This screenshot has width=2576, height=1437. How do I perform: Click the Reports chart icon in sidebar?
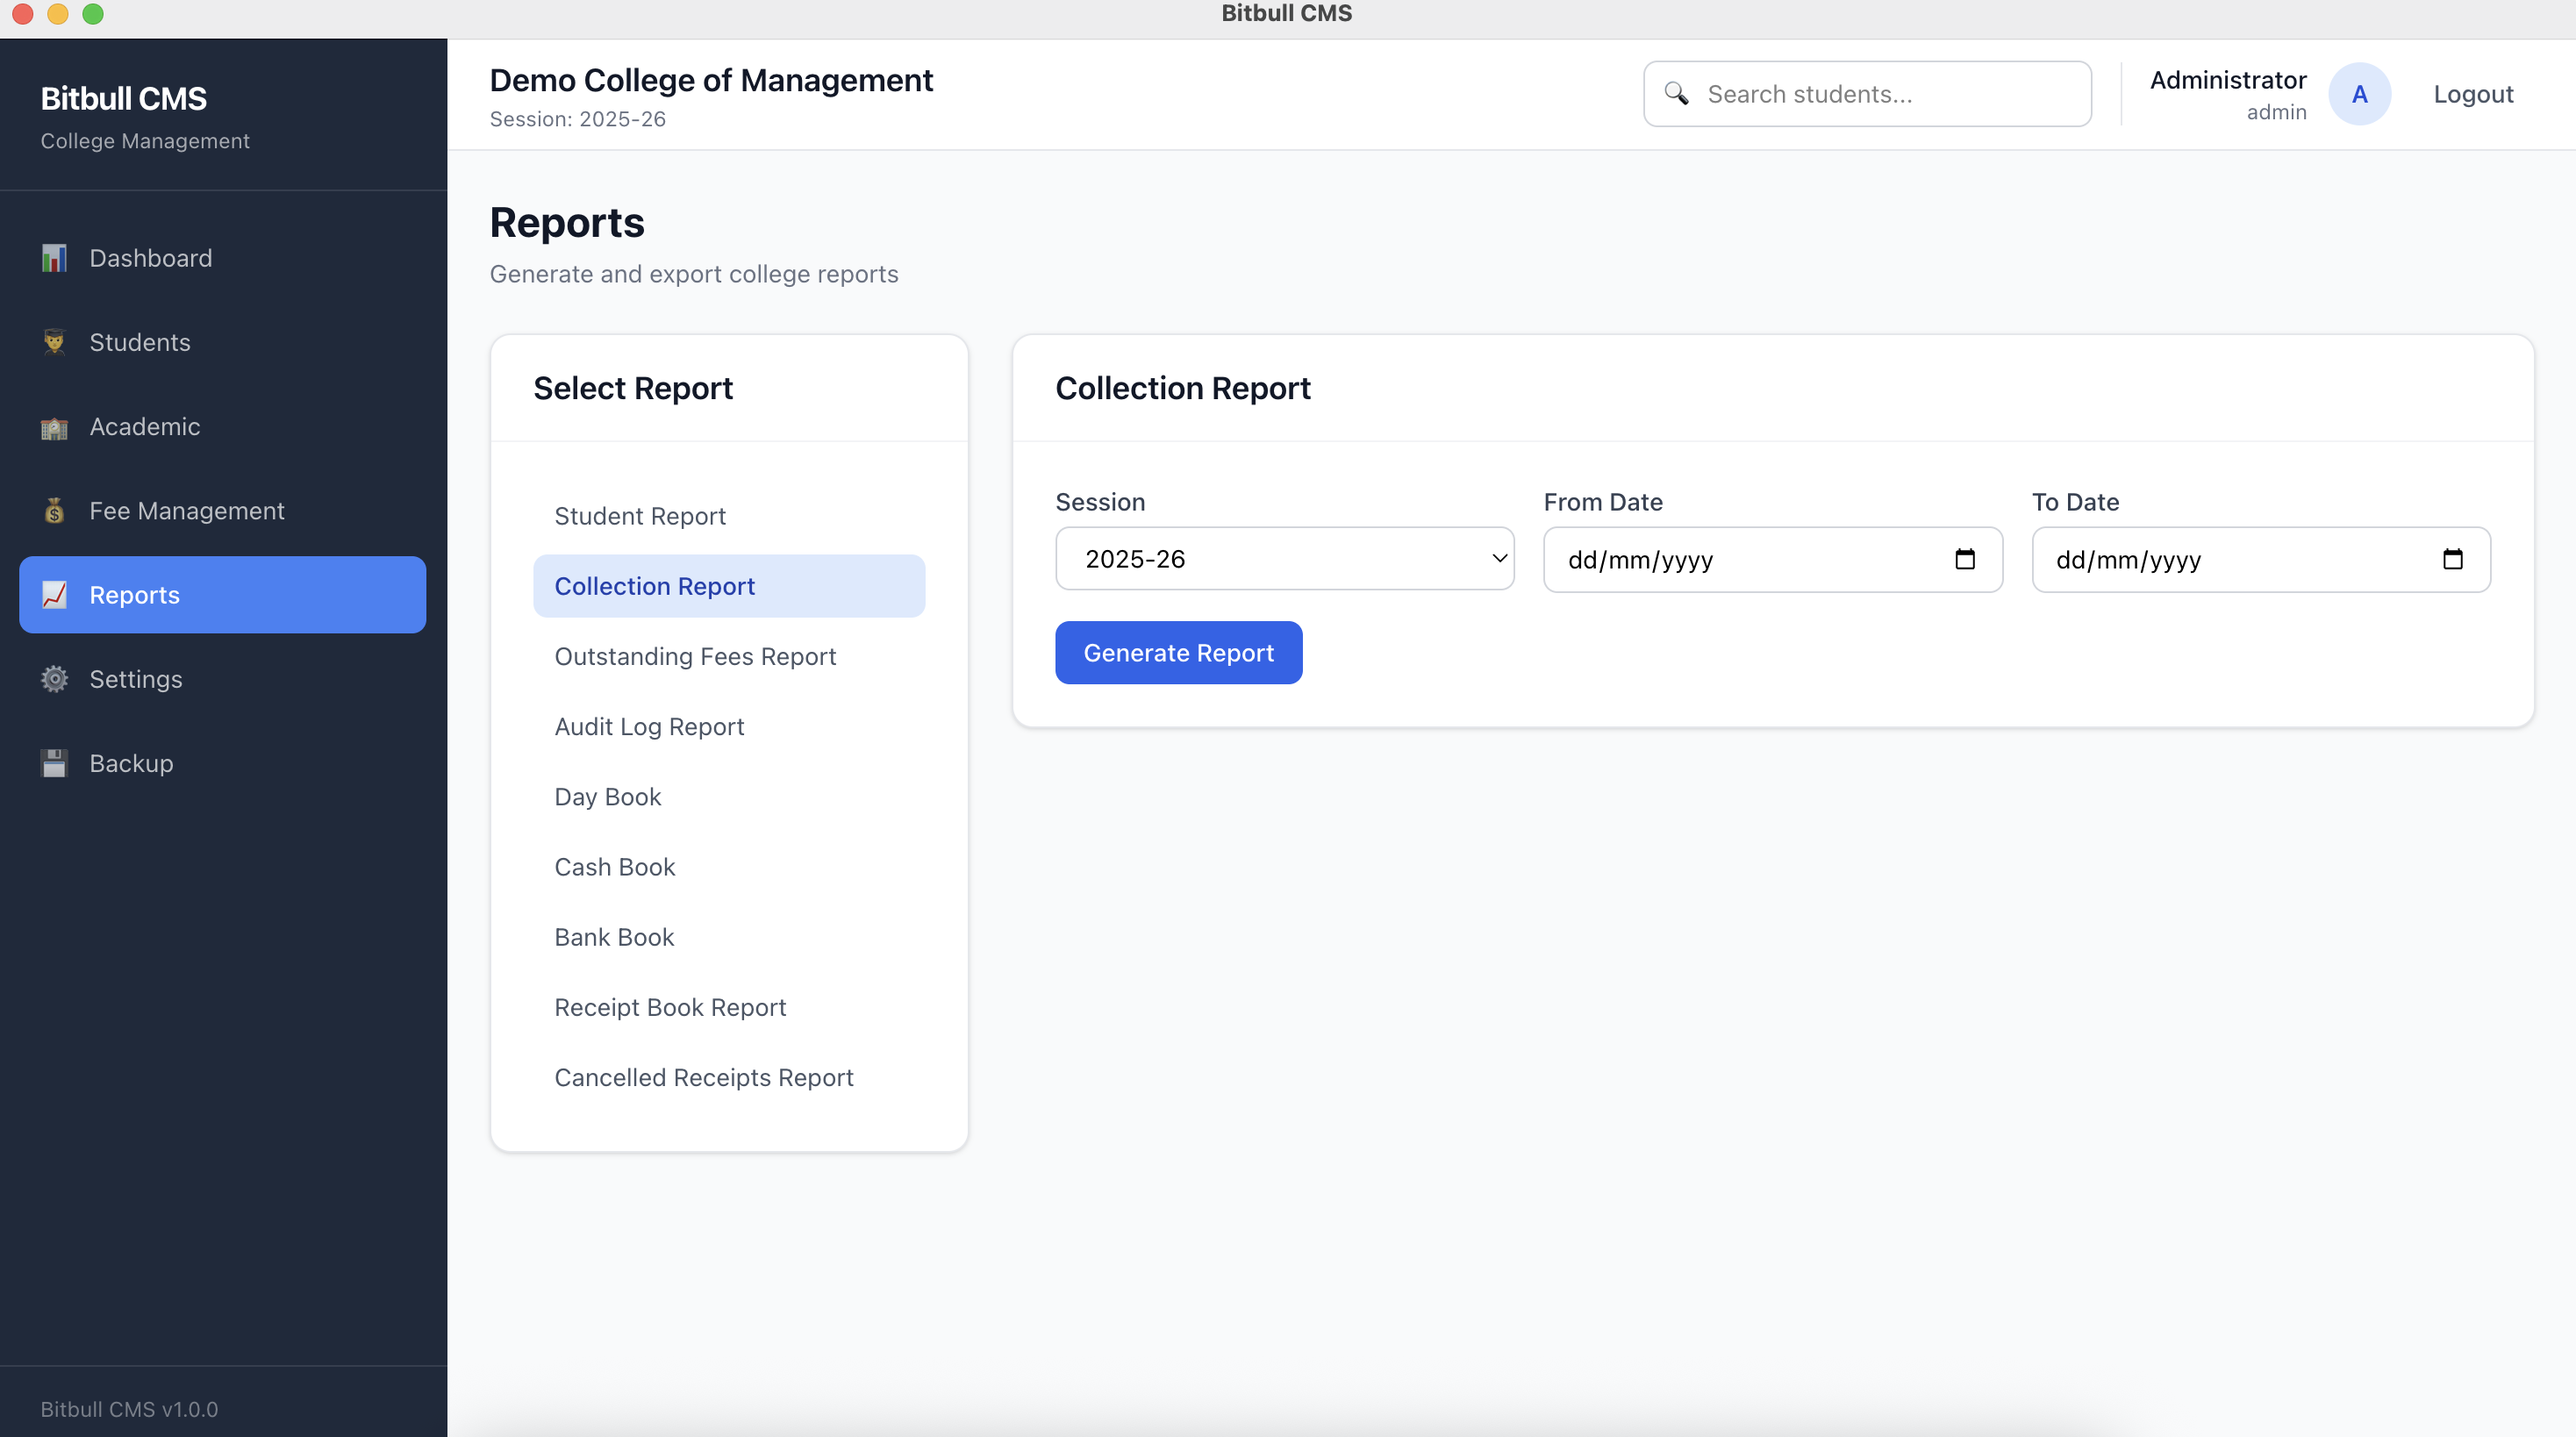coord(54,595)
